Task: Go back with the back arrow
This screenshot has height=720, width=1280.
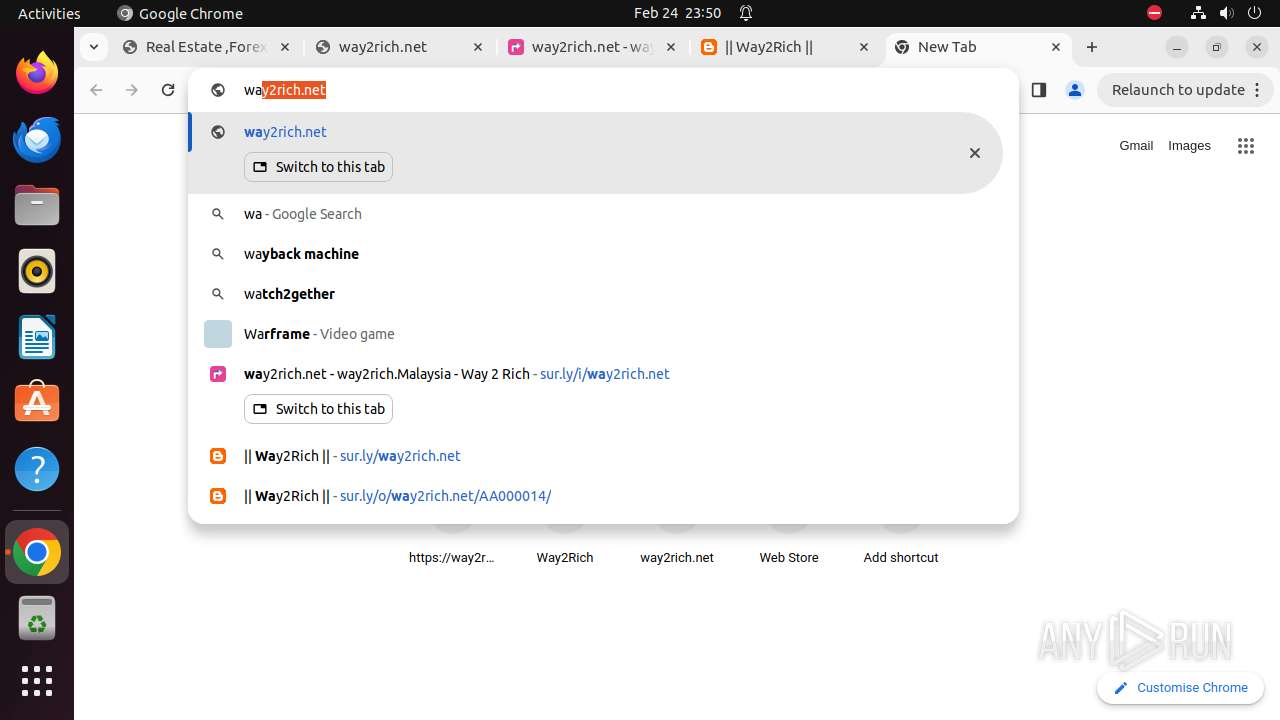Action: [96, 90]
